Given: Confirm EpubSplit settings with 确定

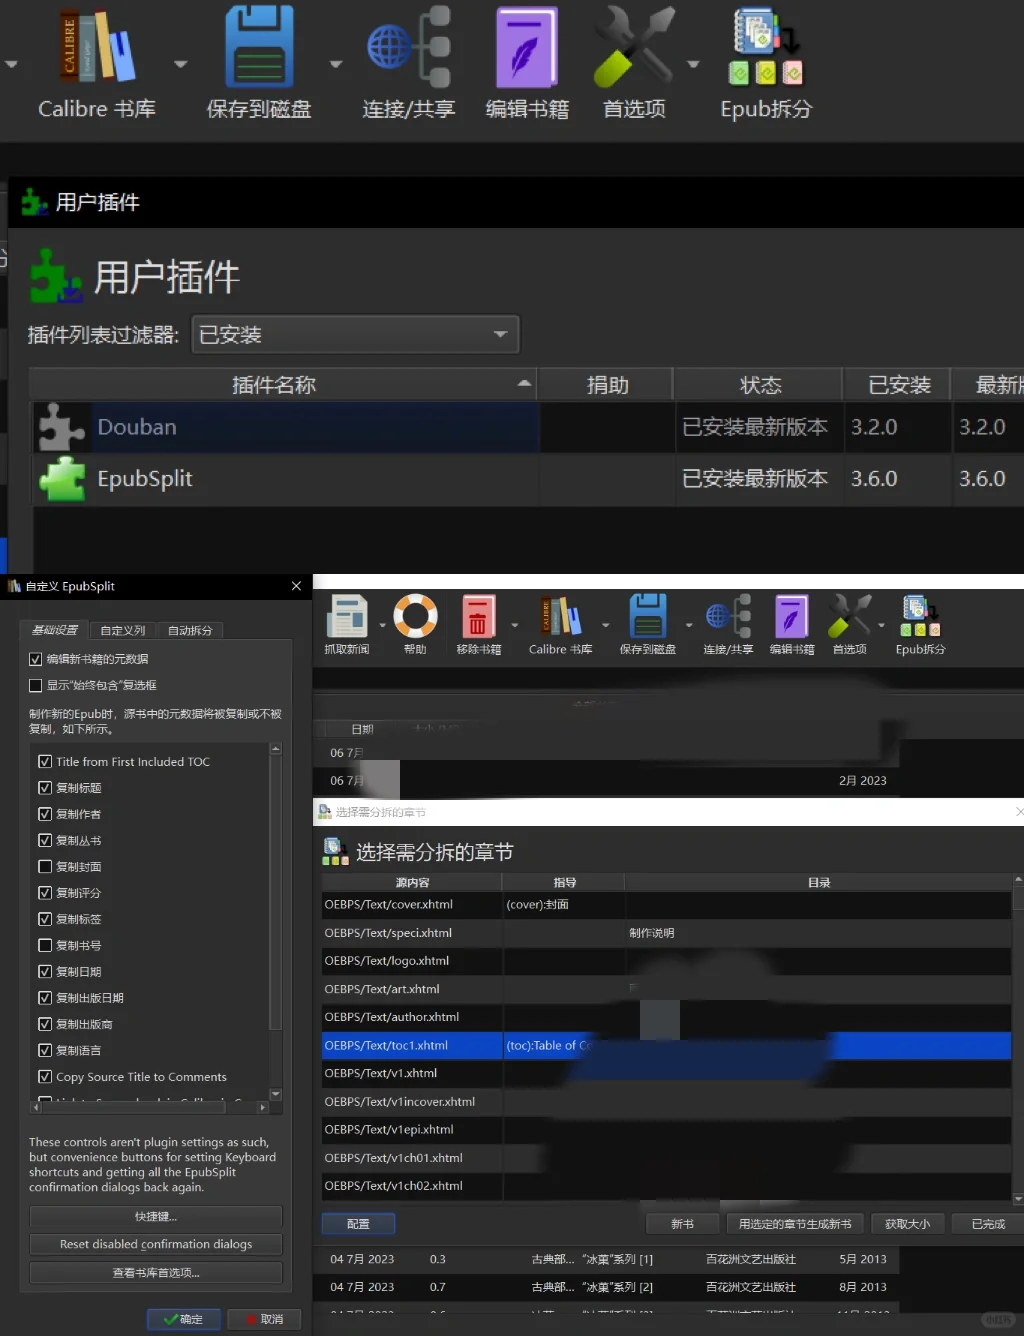Looking at the screenshot, I should [x=184, y=1319].
